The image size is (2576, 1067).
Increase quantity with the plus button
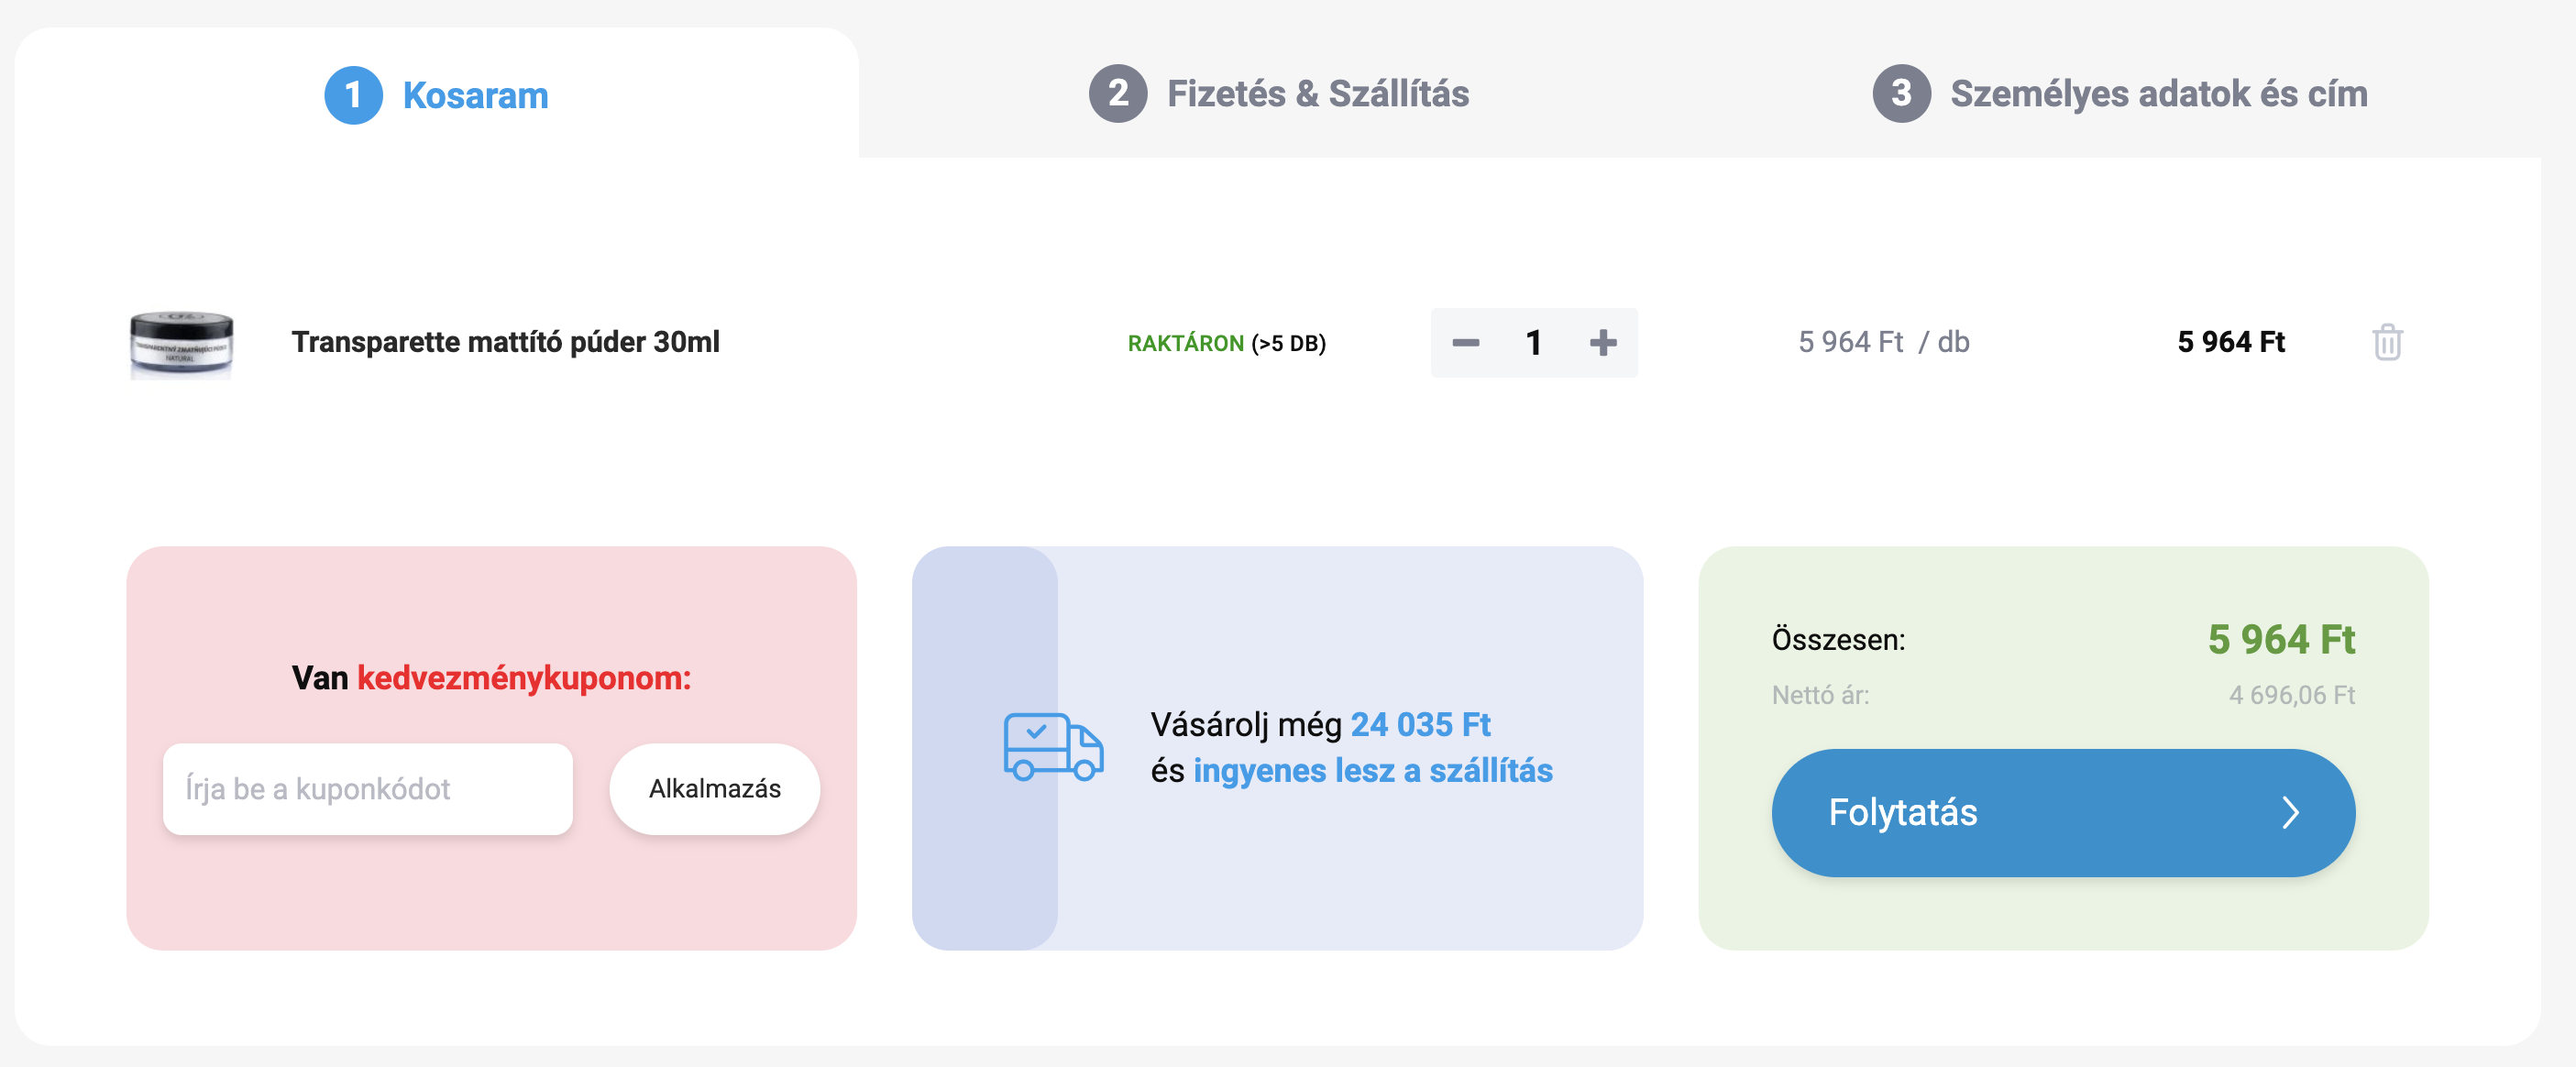click(1602, 343)
